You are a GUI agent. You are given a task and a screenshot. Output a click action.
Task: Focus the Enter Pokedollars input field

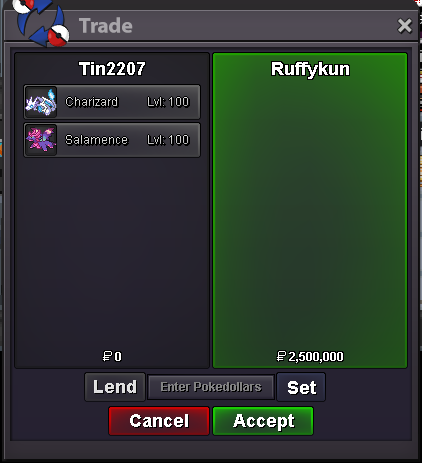click(211, 387)
